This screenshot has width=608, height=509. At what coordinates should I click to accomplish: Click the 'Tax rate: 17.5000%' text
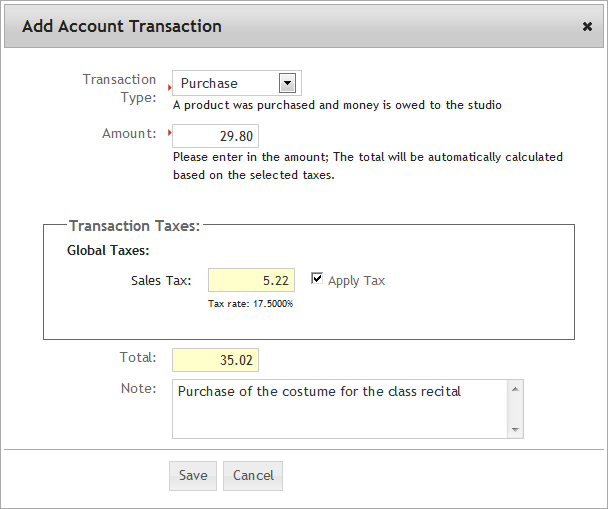(x=250, y=304)
